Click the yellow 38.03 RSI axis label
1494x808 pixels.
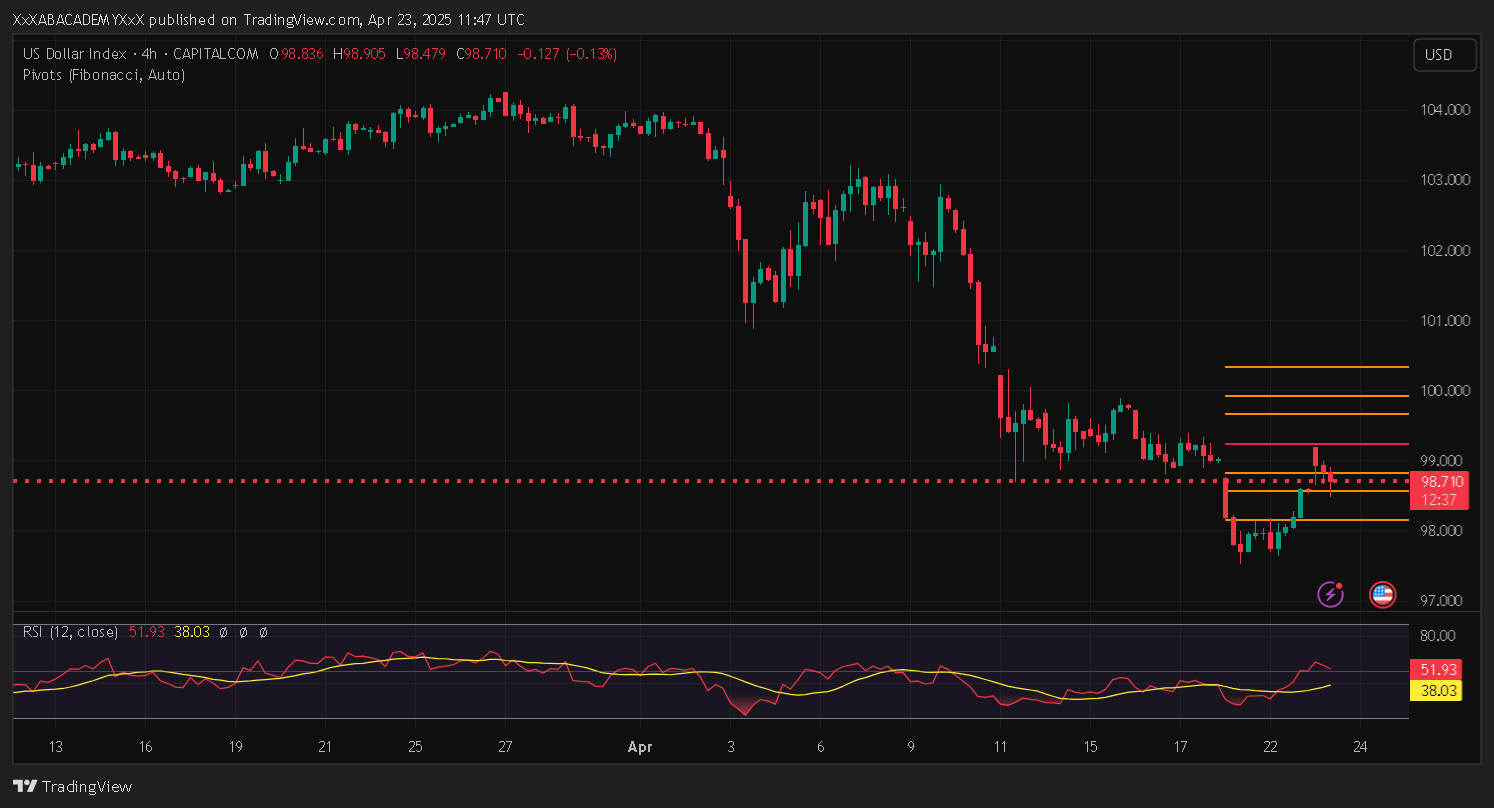[1434, 689]
